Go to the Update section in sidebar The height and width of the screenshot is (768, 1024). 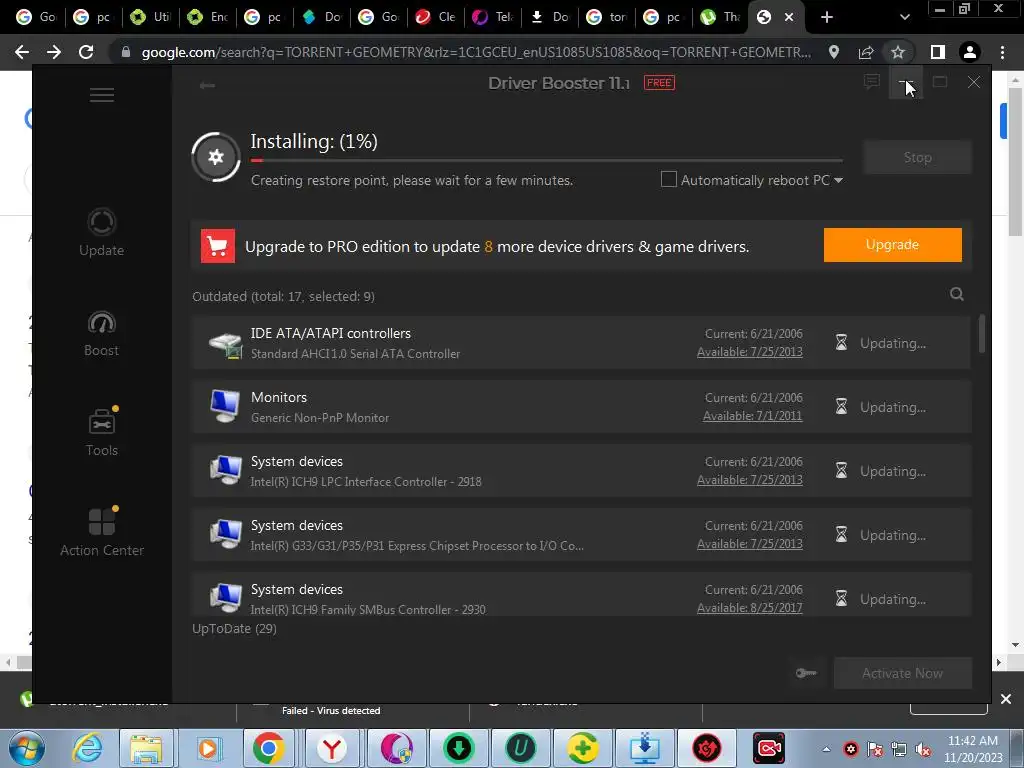pyautogui.click(x=101, y=232)
